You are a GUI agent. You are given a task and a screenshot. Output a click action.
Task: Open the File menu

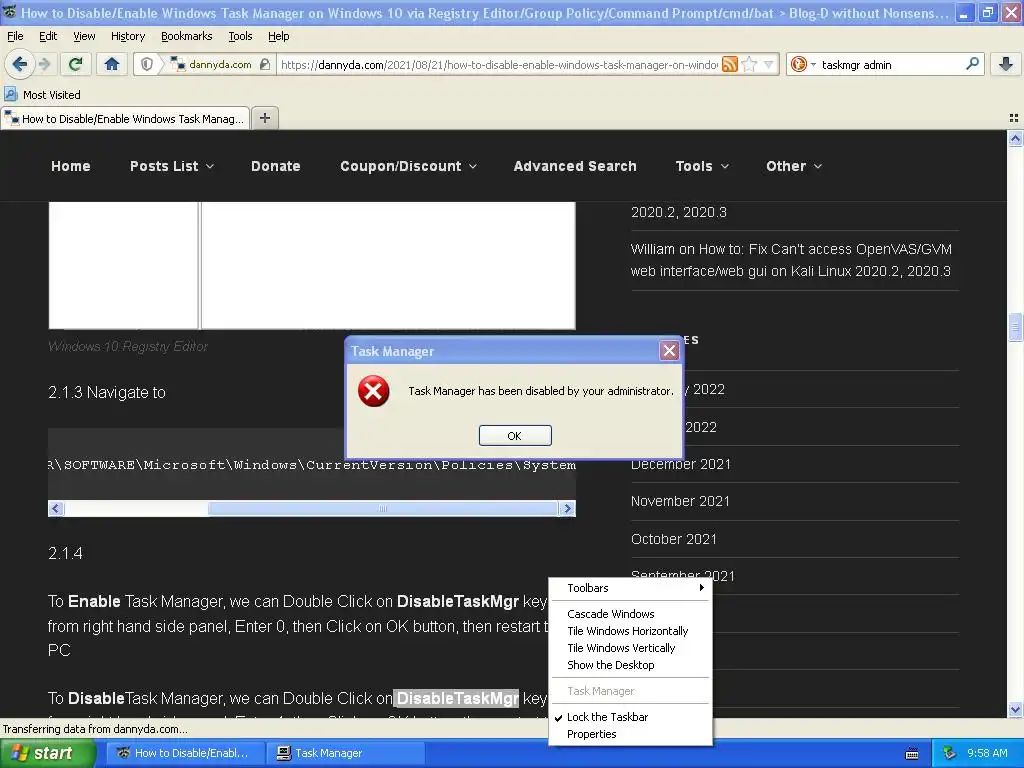point(15,36)
